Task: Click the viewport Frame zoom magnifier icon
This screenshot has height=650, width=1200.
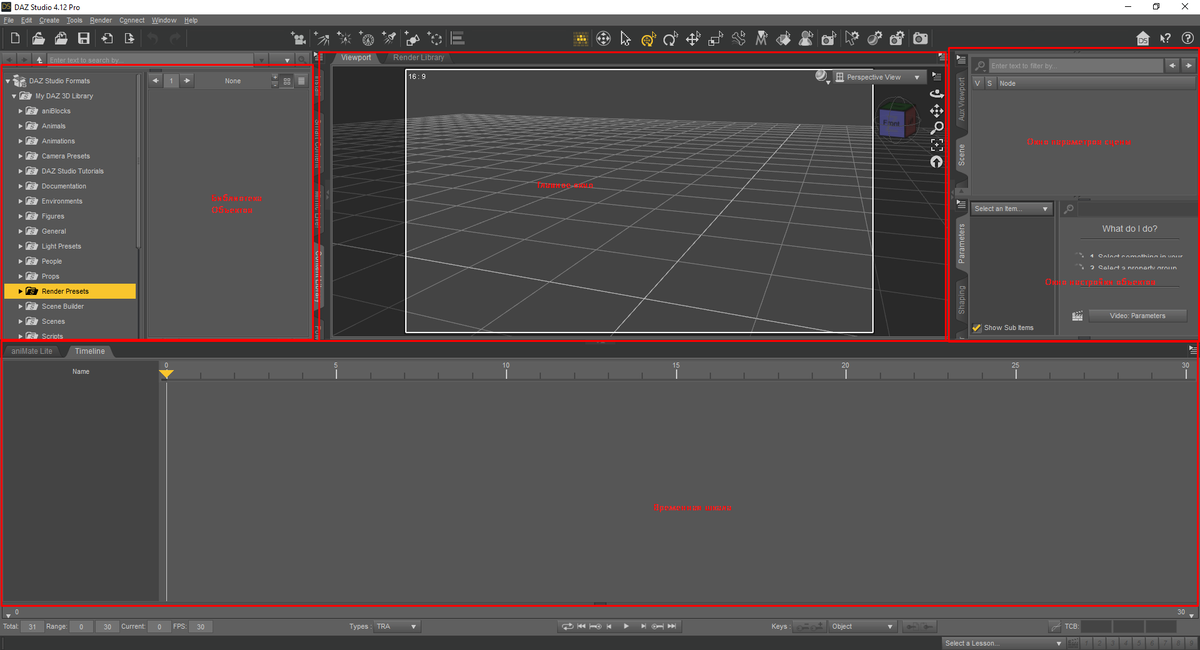Action: (x=937, y=128)
